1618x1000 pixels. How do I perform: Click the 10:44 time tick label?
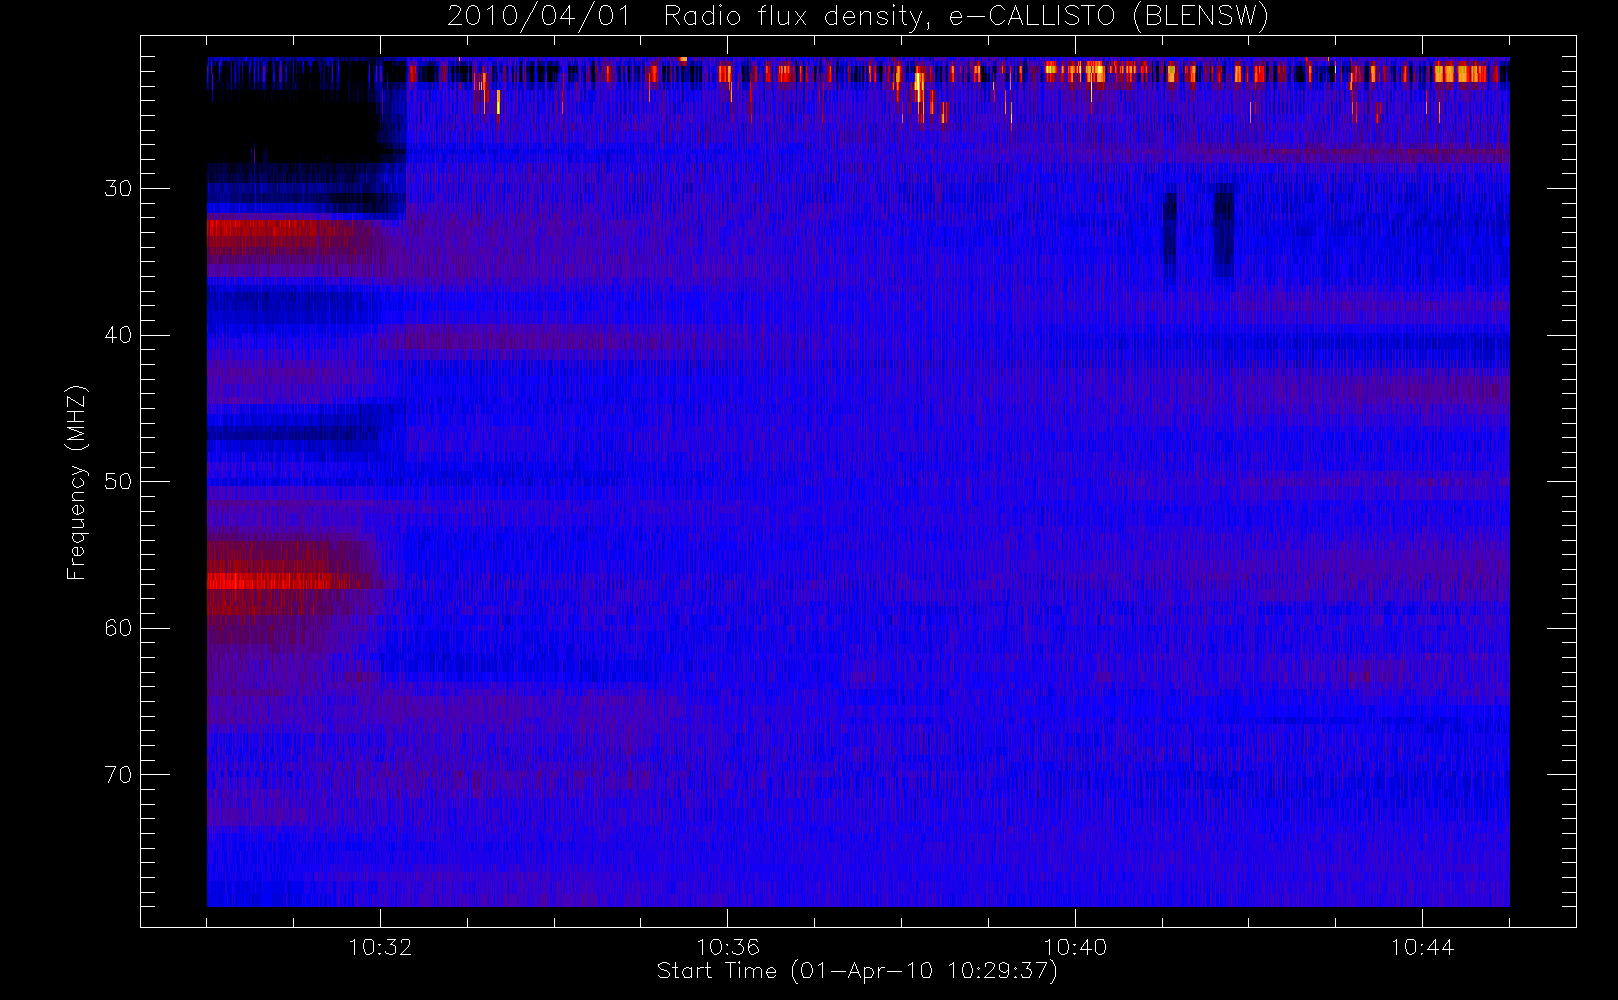pyautogui.click(x=1422, y=947)
